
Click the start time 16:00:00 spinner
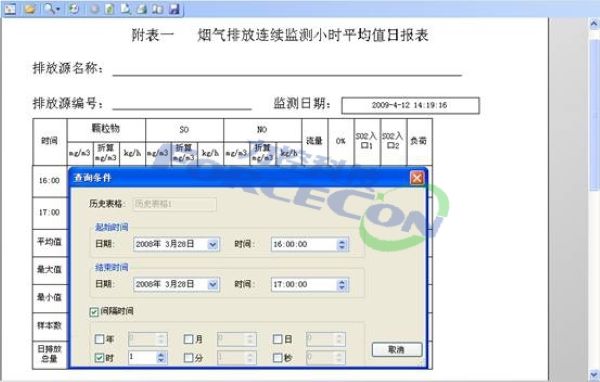pos(342,244)
